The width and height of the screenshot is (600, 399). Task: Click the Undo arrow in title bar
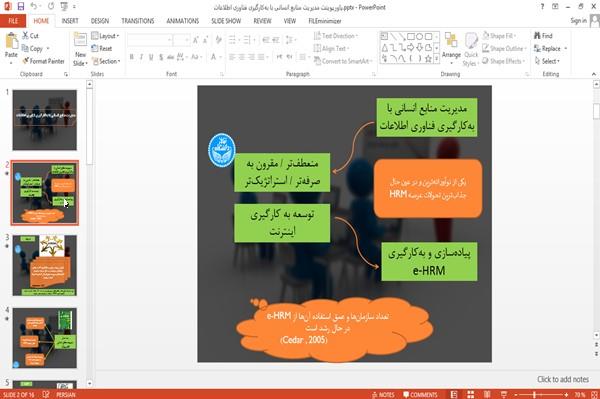point(34,7)
